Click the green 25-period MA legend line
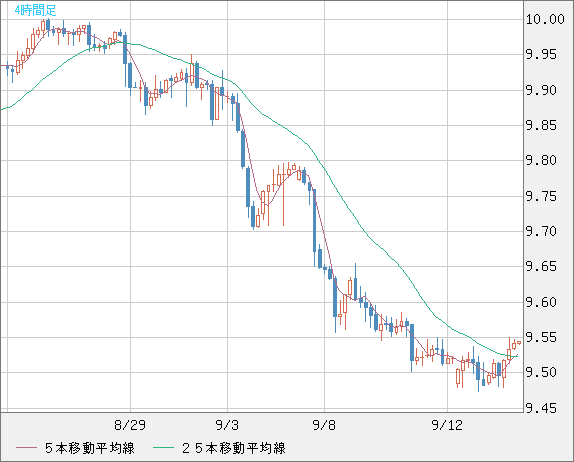Screen dimensions: 574x462 pyautogui.click(x=163, y=448)
